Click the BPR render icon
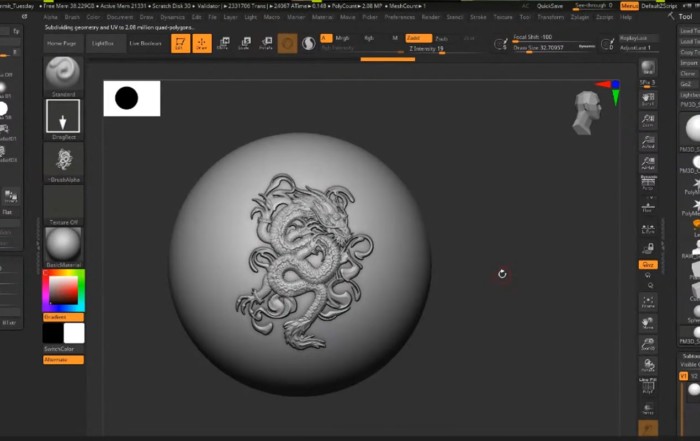700x441 pixels. coord(647,68)
